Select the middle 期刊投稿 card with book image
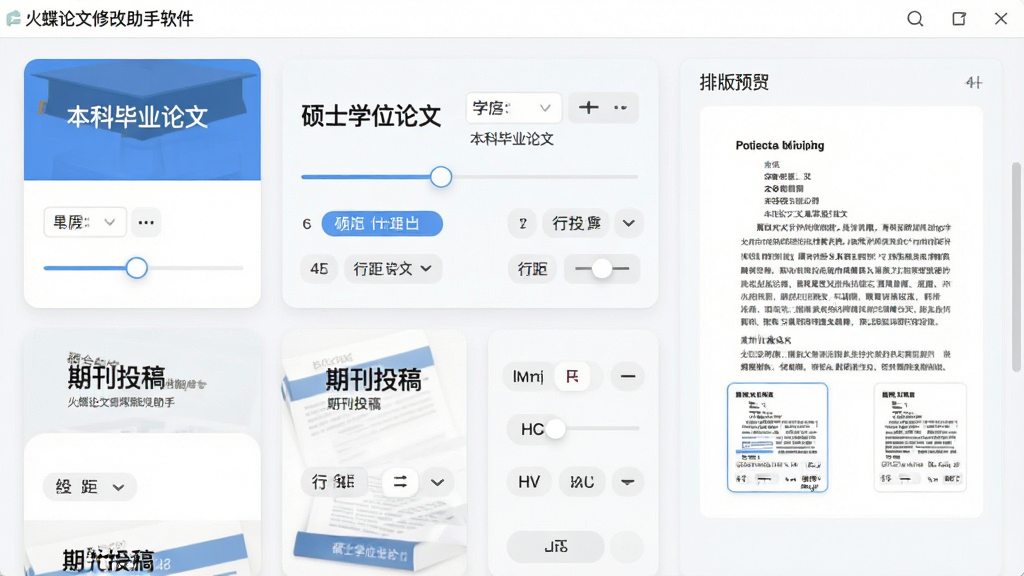Screen dimensions: 1024x576 374,453
